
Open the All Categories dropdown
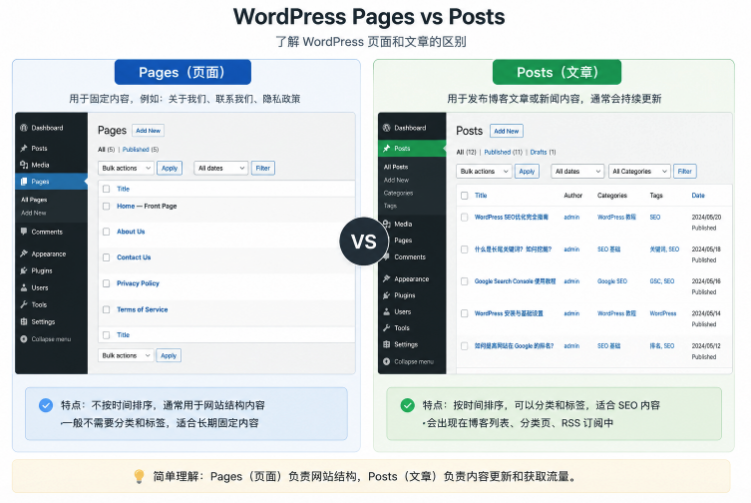click(639, 171)
